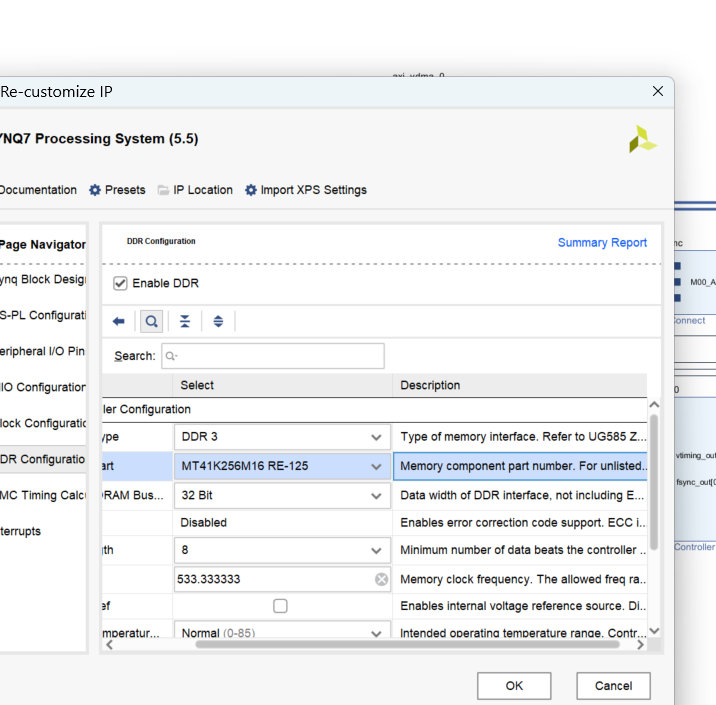Open the Summary Report link
Image resolution: width=716 pixels, height=705 pixels.
tap(602, 242)
